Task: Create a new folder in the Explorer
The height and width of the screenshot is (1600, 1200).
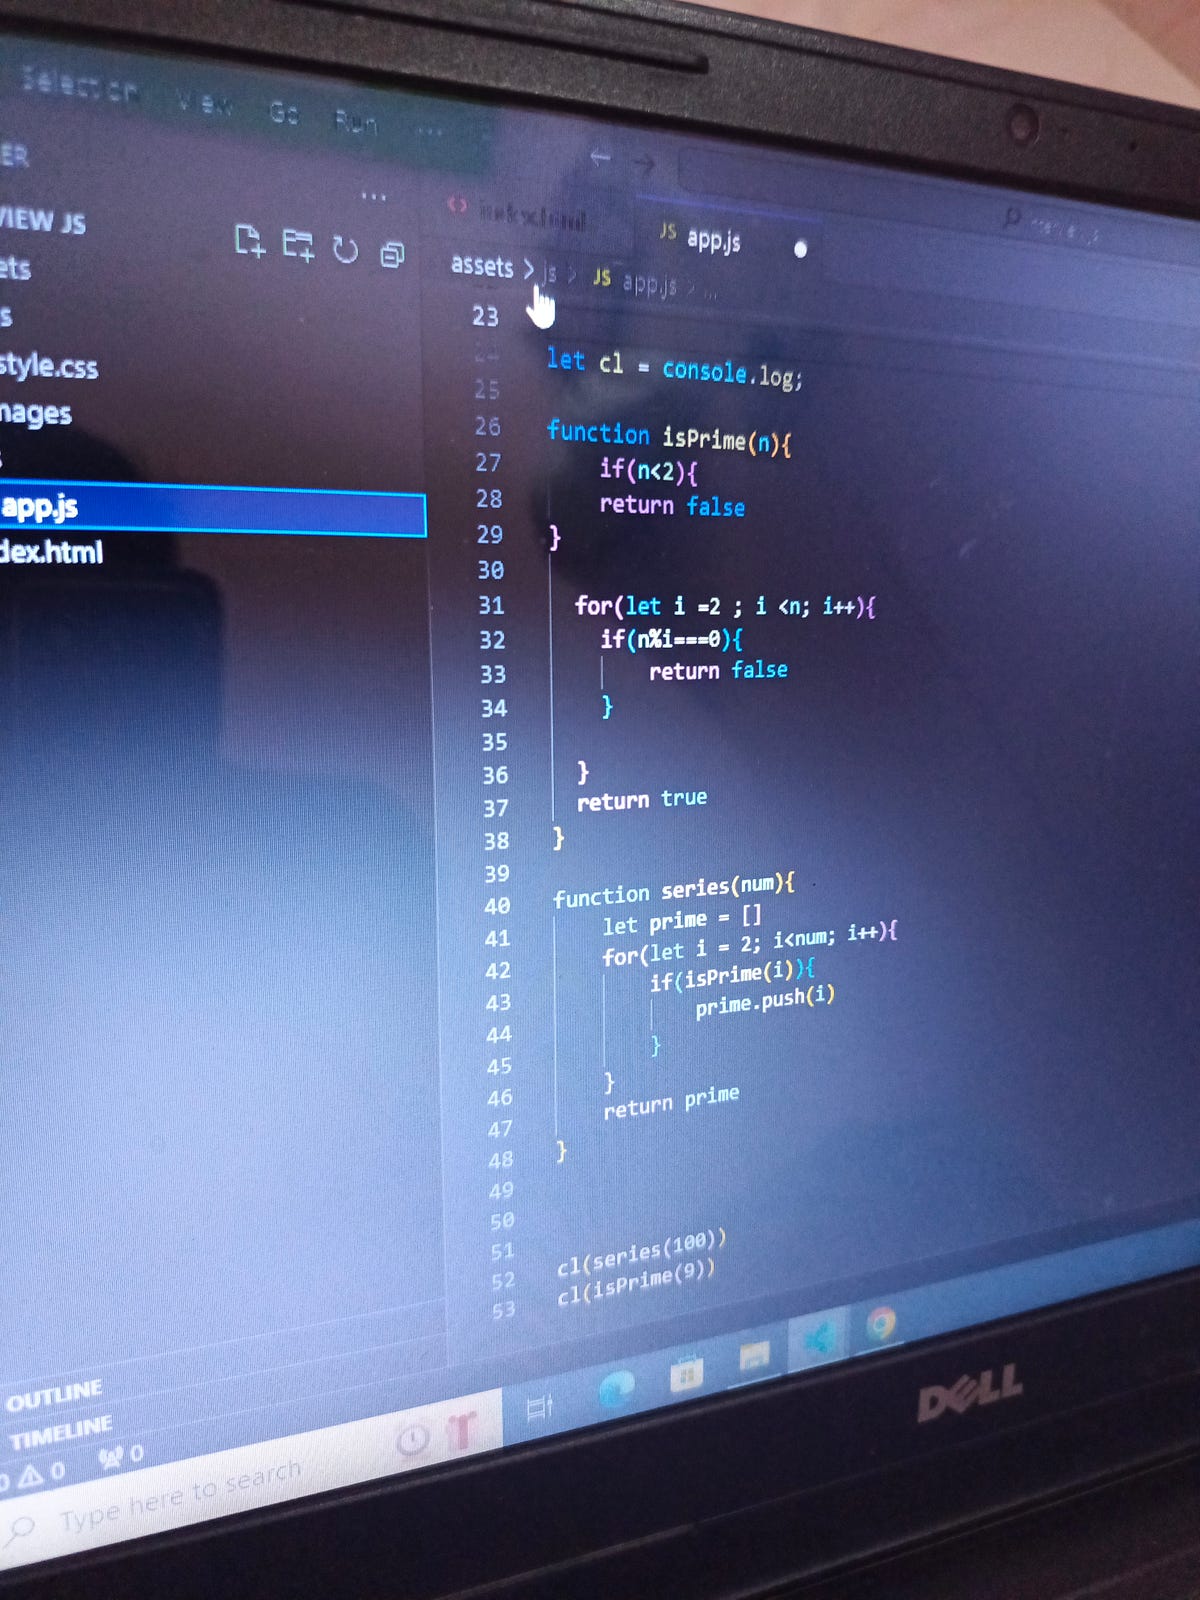Action: coord(298,245)
